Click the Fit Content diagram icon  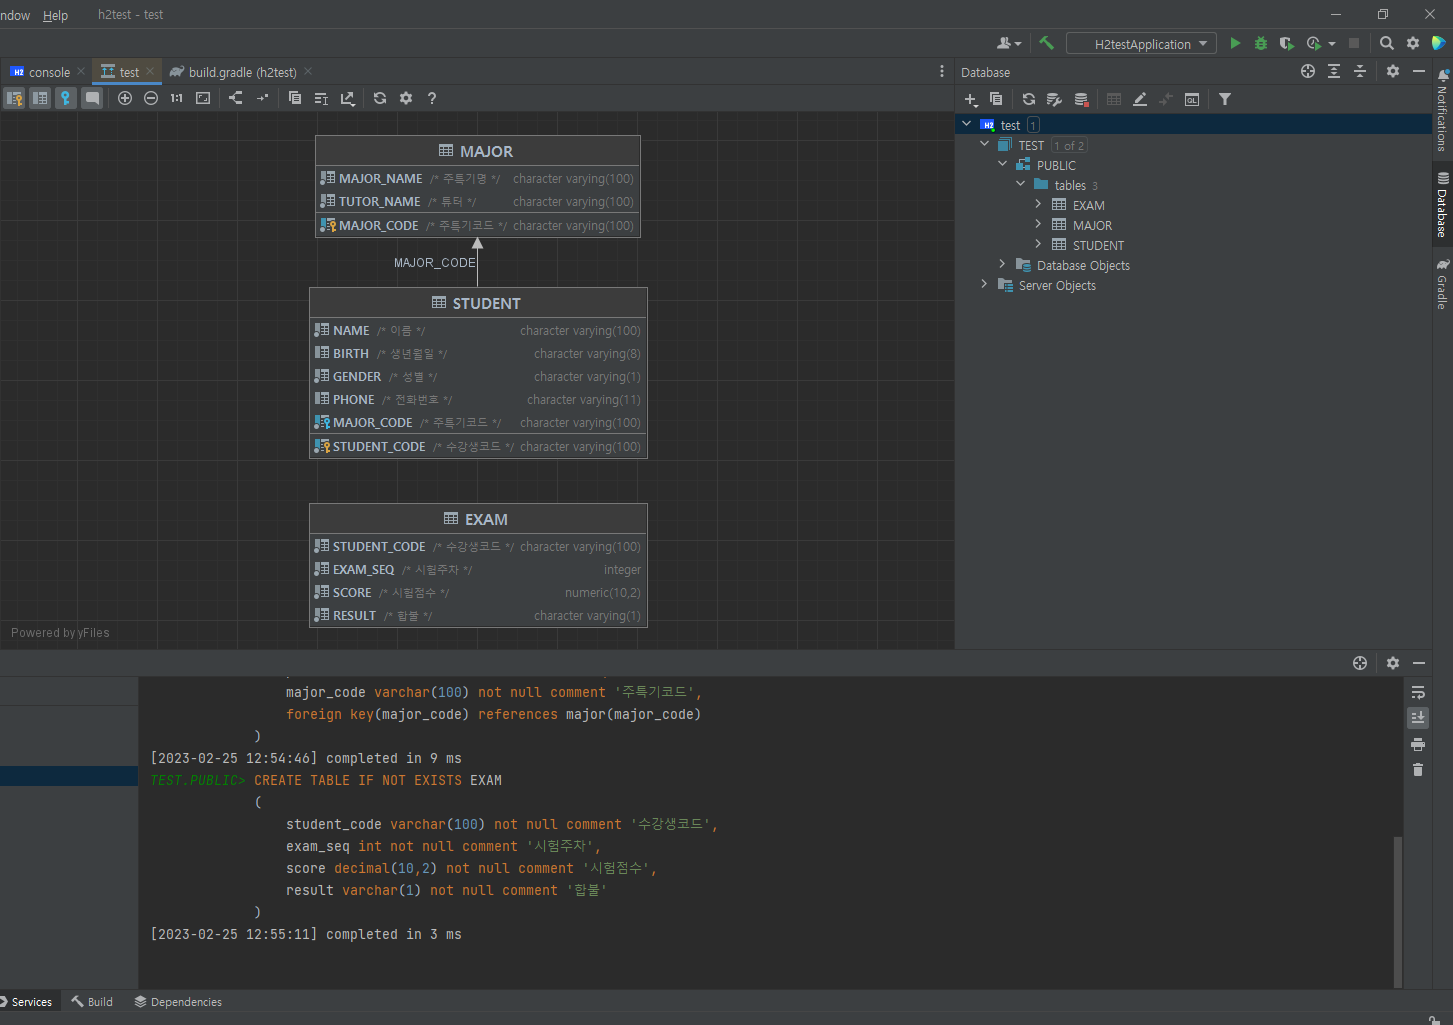203,98
